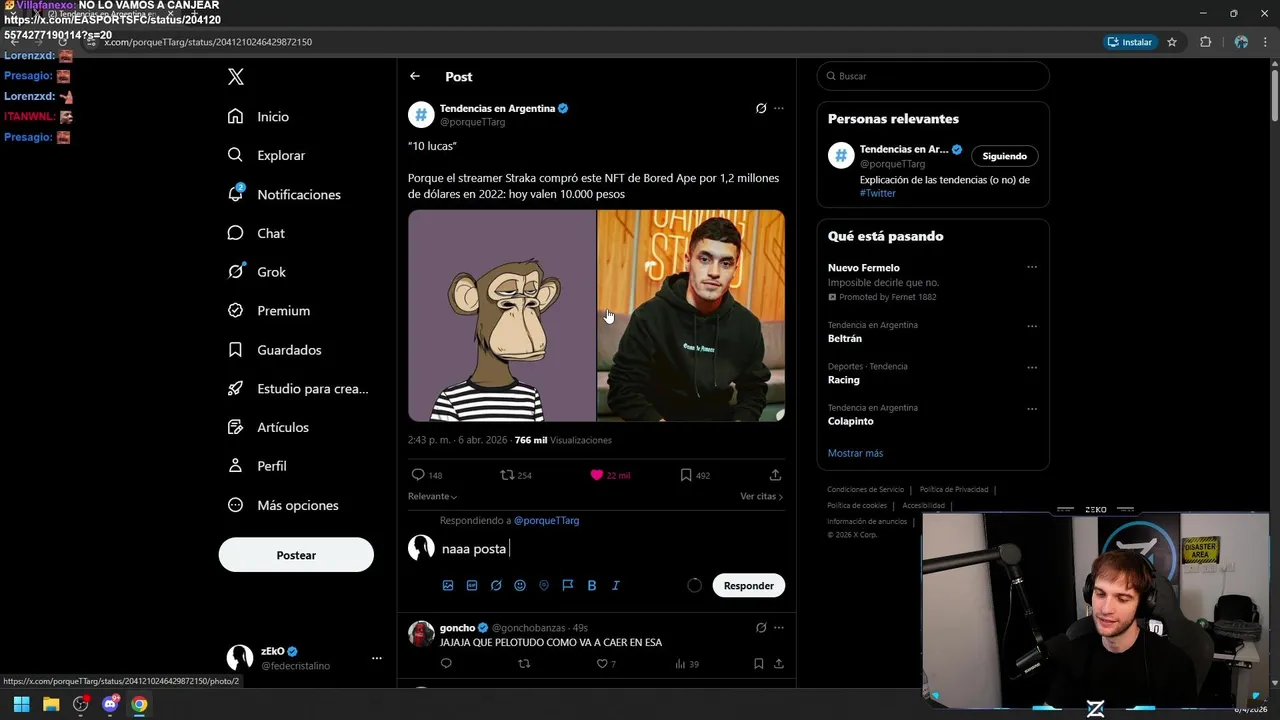Open three-dot menu on goncho's reply
Screen dimensions: 1280x720
point(779,627)
